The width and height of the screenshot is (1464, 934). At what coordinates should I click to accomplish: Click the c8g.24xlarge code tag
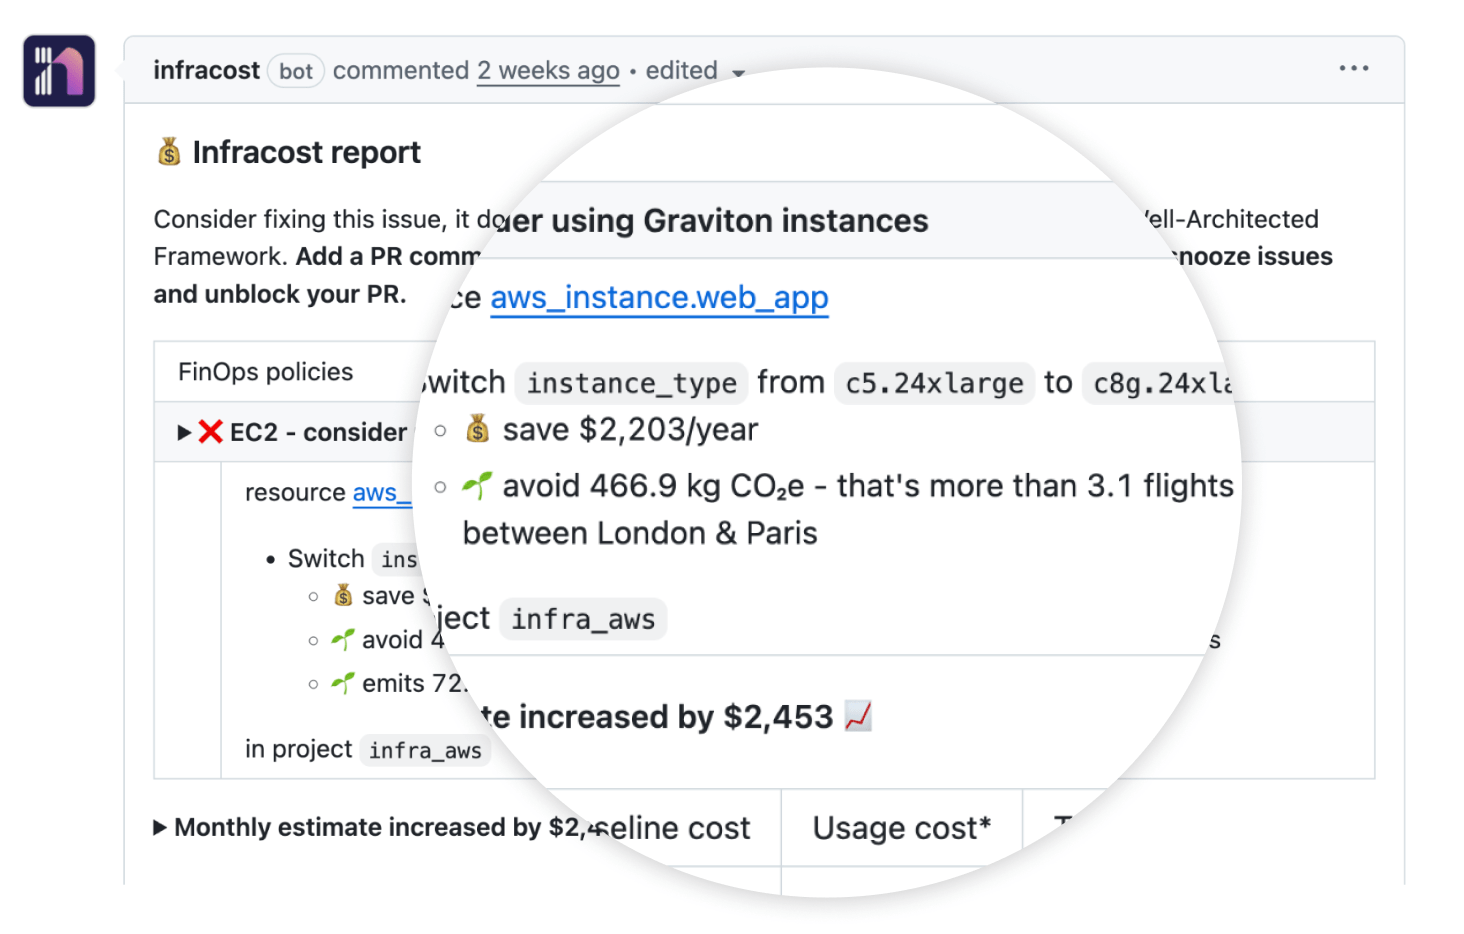(1160, 382)
